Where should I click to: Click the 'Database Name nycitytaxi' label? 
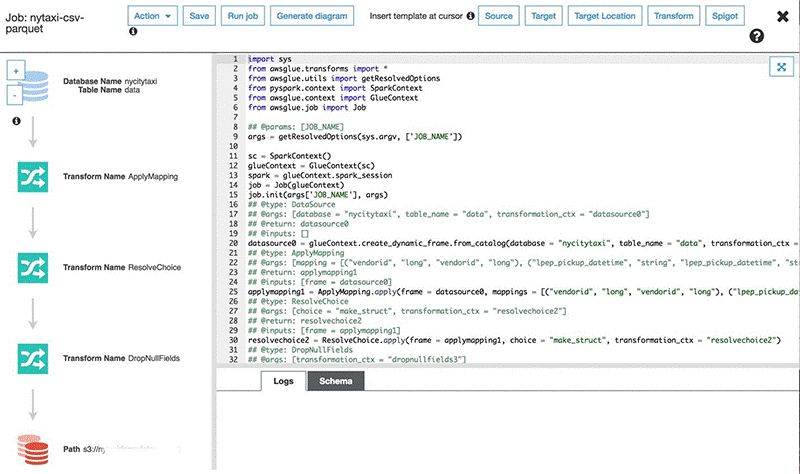pos(110,81)
